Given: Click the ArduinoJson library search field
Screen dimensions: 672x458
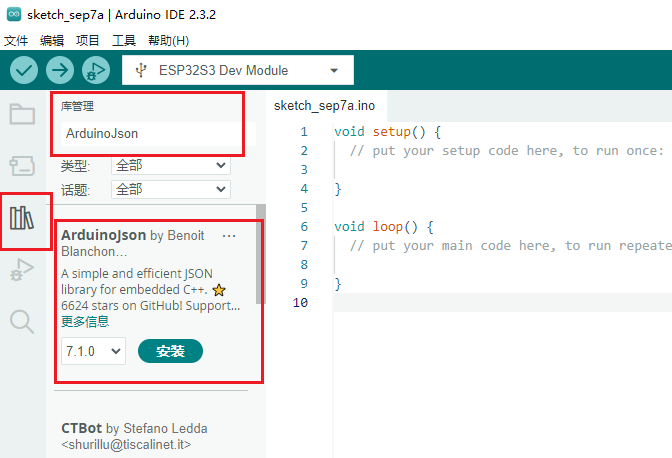Looking at the screenshot, I should coord(158,134).
